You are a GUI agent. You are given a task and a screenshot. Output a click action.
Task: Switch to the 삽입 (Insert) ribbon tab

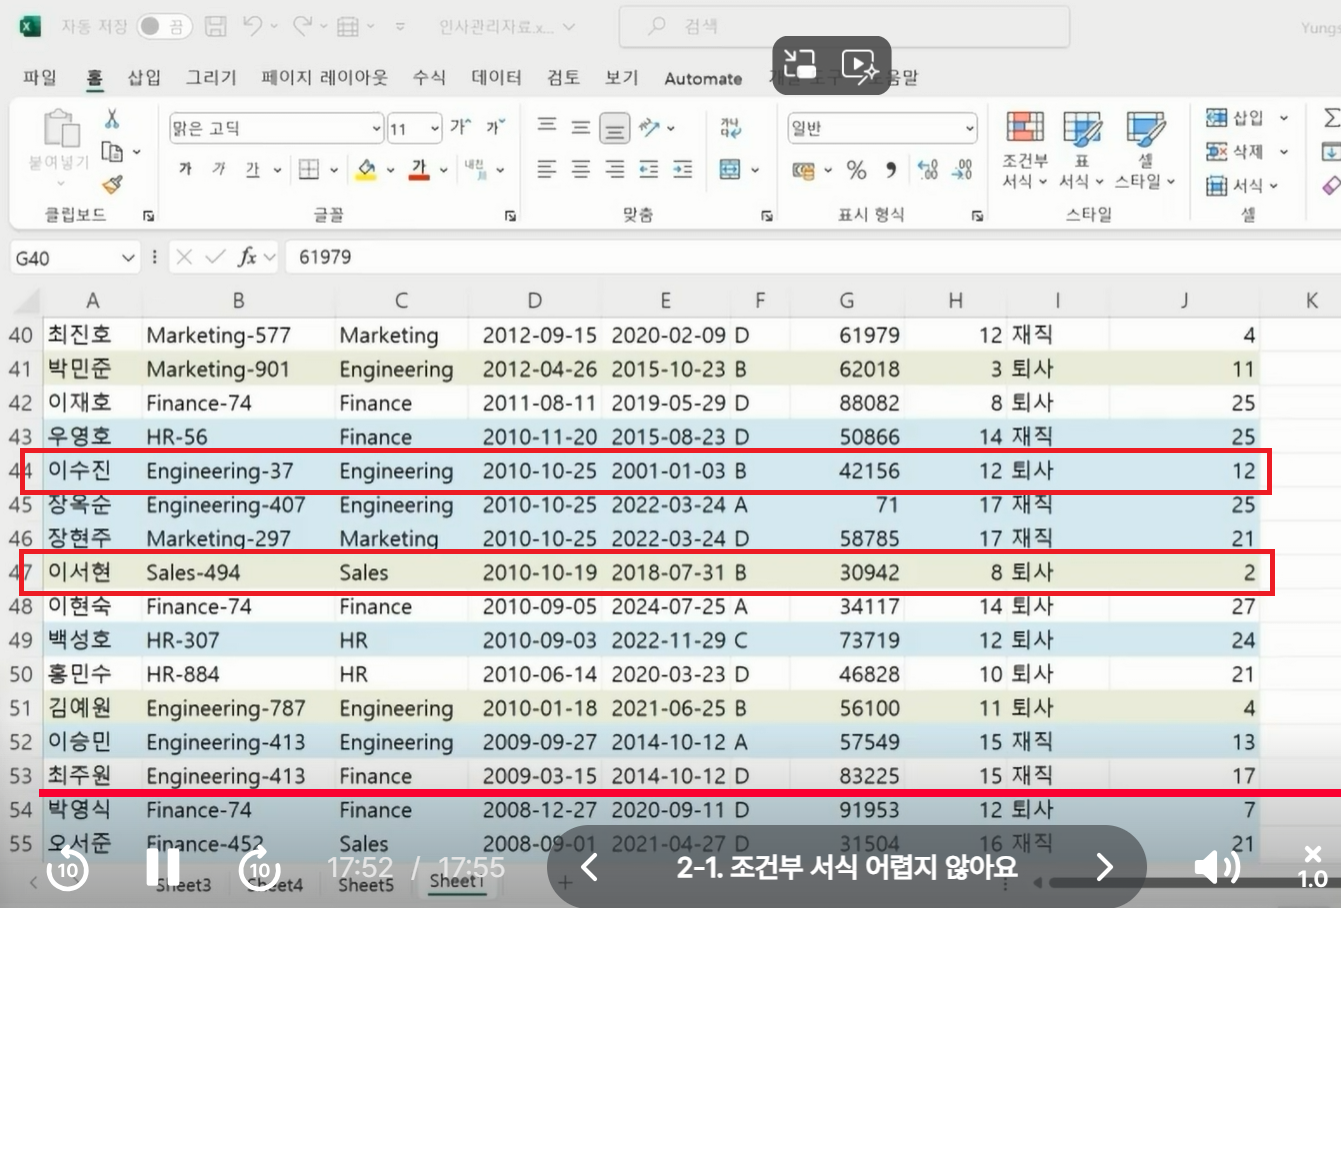point(144,77)
